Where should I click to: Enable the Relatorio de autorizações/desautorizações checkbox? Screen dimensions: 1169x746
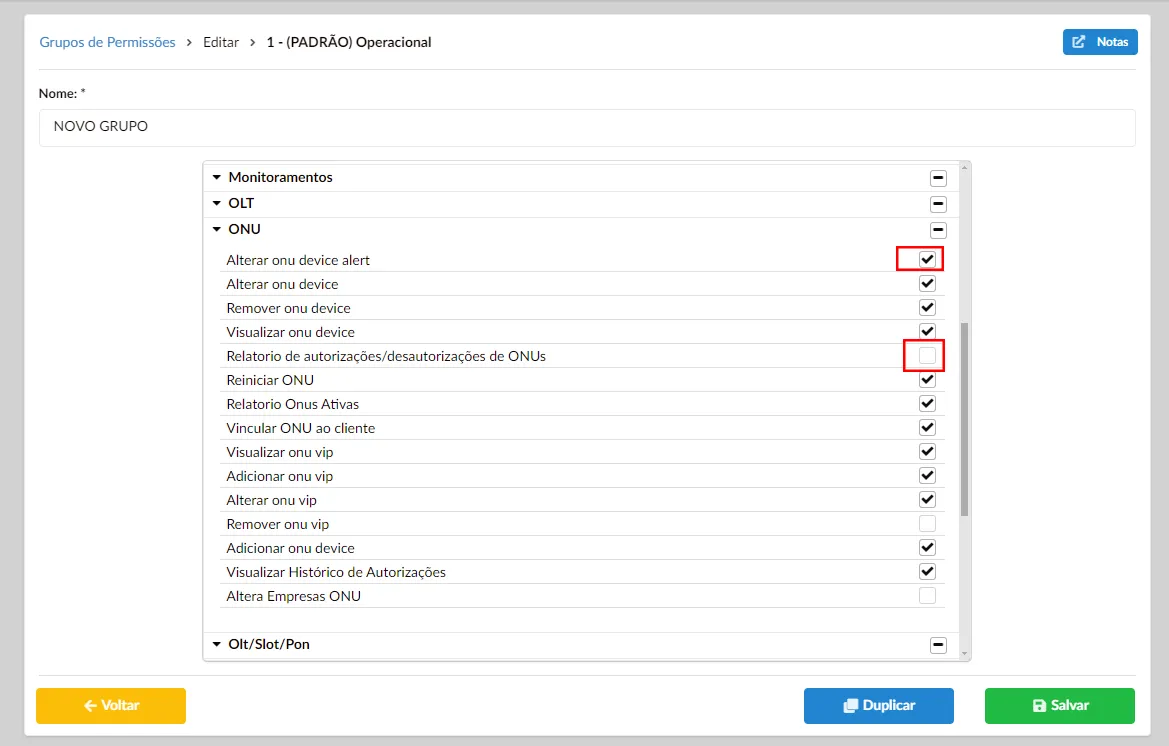point(925,355)
